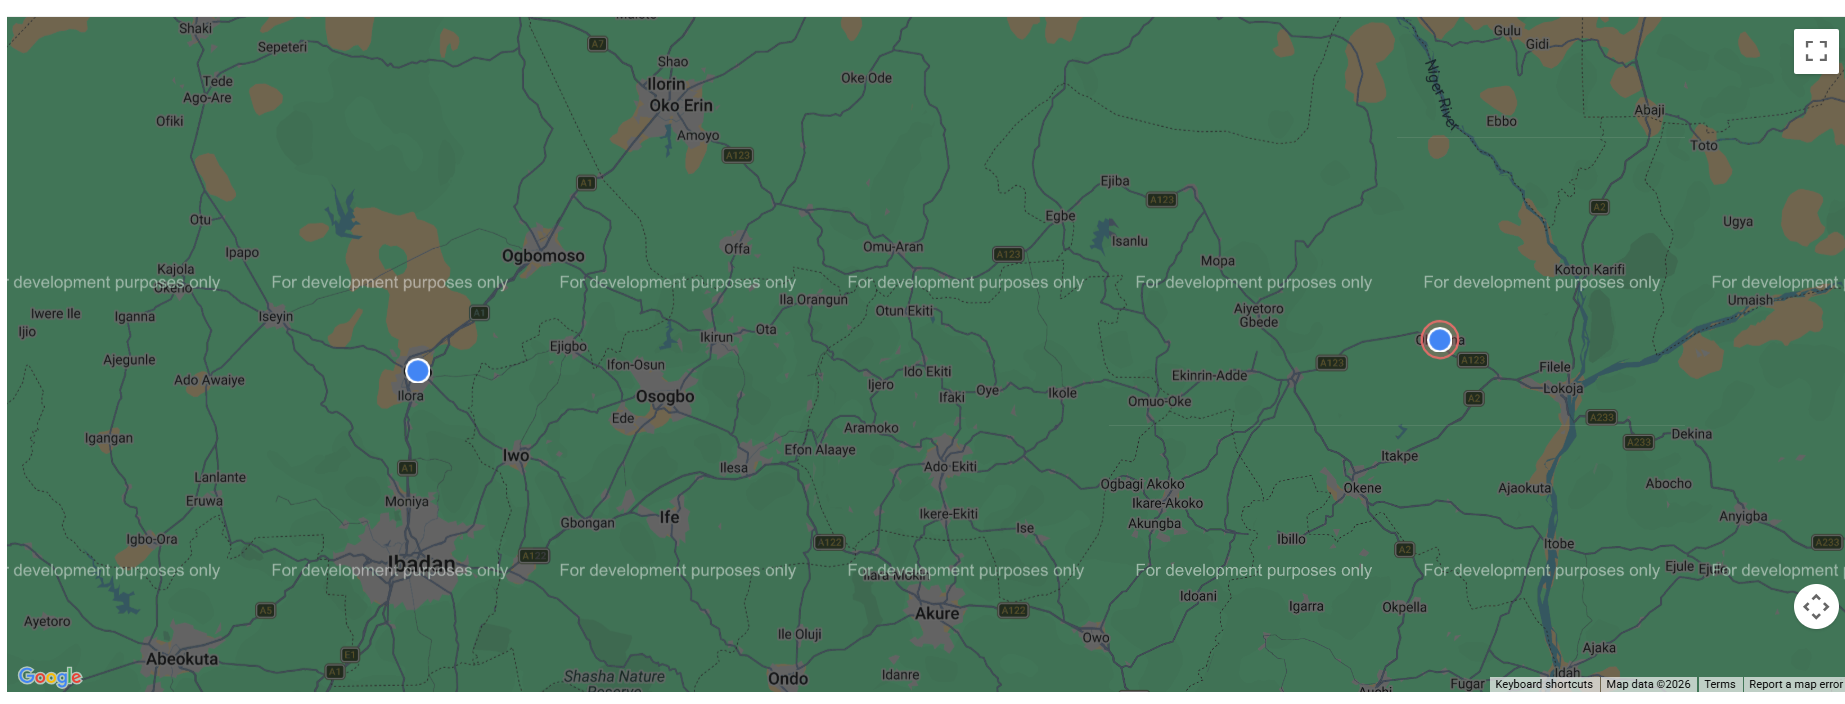Select the blue marker near Ilora
Image resolution: width=1845 pixels, height=704 pixels.
418,371
